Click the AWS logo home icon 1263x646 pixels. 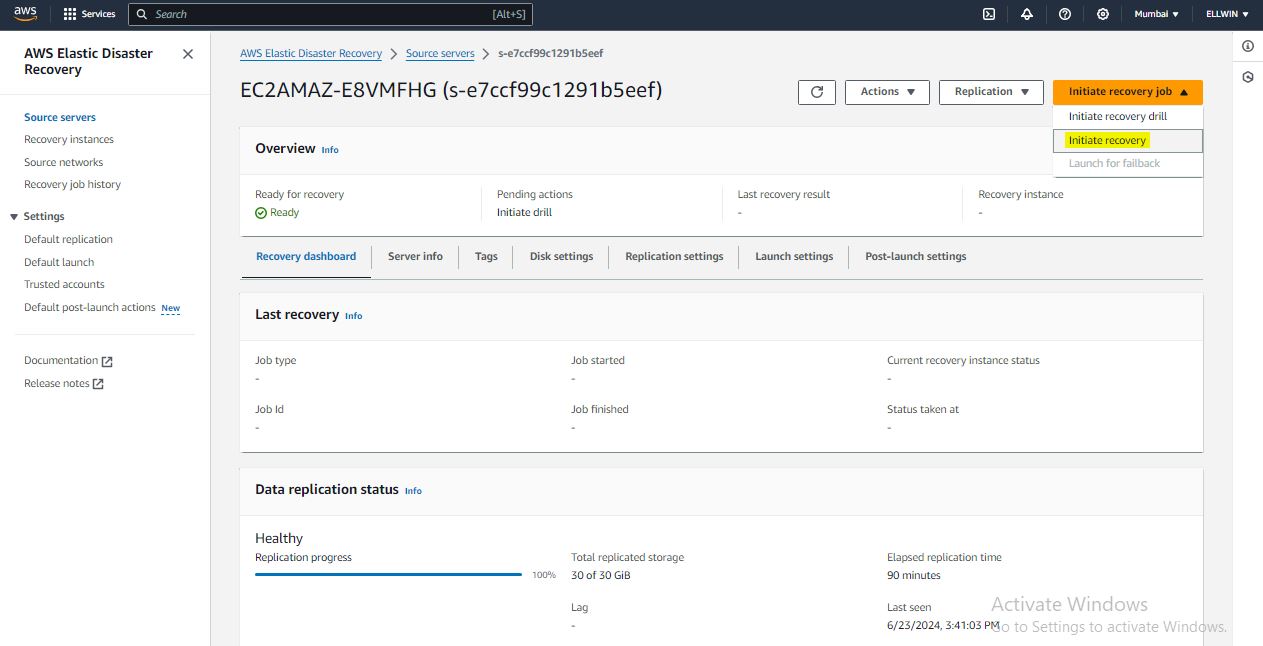point(25,14)
